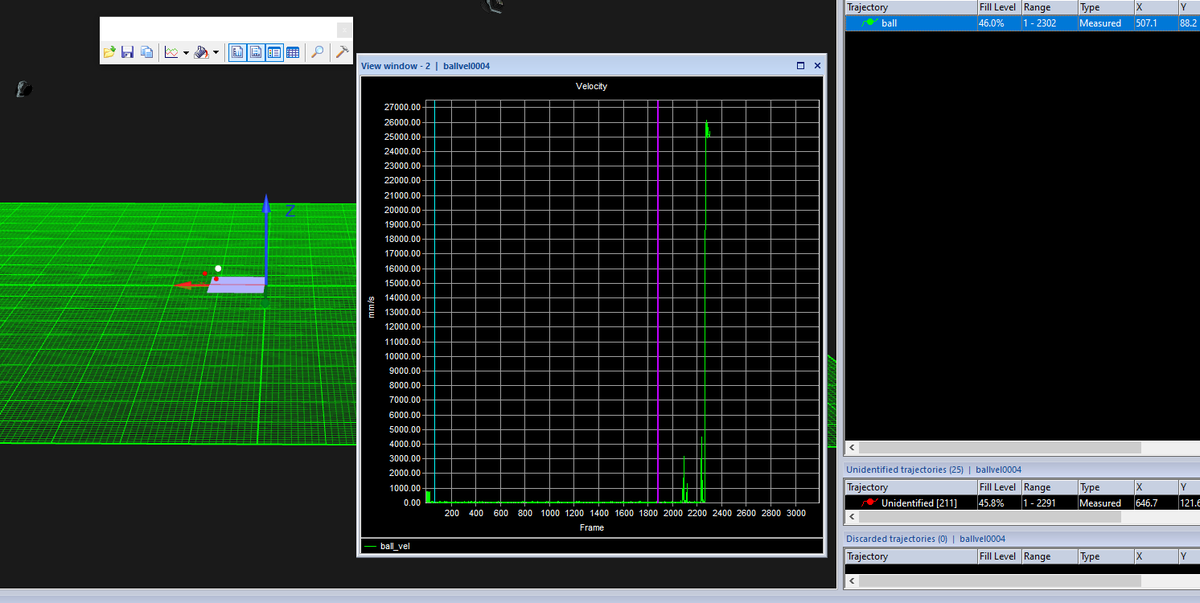Click the cyan start marker line in plot
This screenshot has height=603, width=1200.
coord(435,300)
